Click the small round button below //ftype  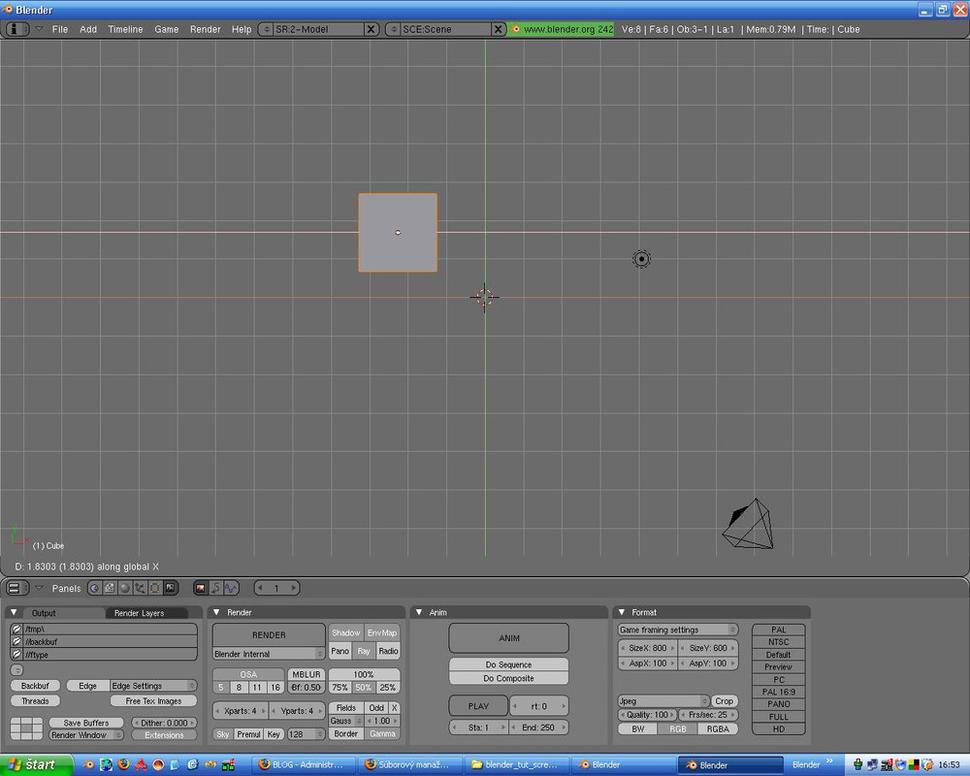(17, 670)
